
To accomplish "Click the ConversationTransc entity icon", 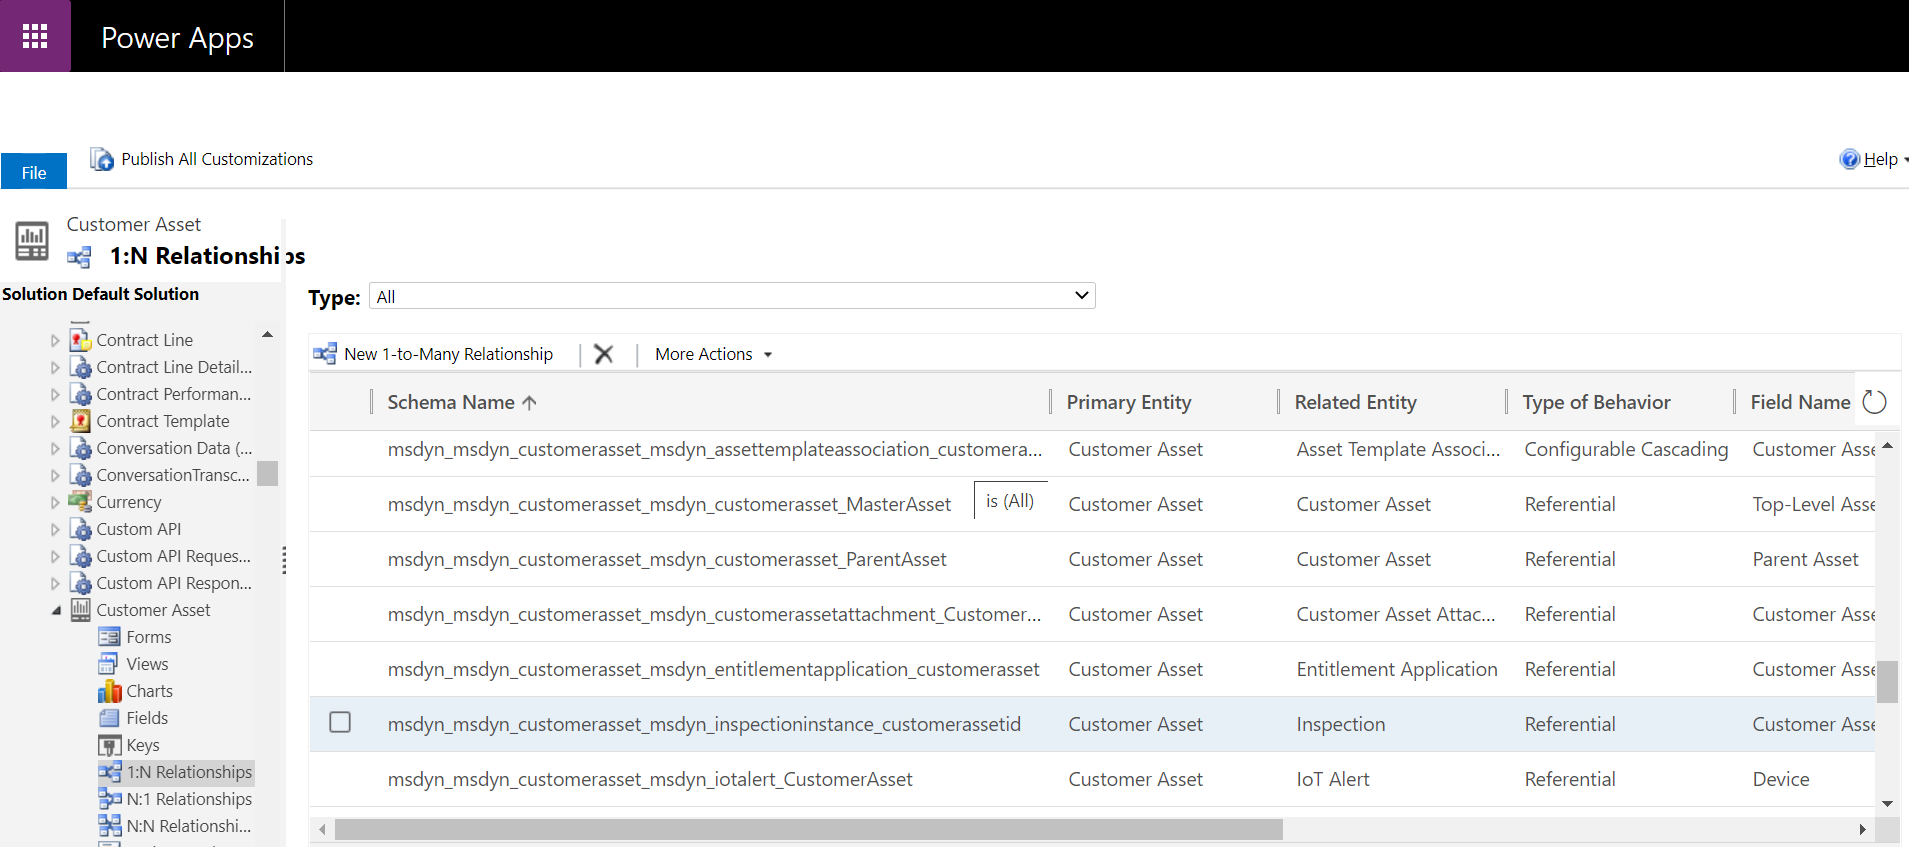I will [80, 474].
